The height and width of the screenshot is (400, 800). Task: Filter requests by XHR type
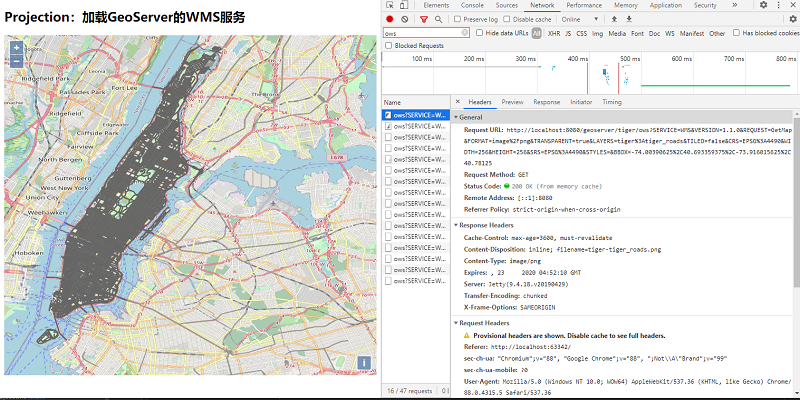pos(553,33)
